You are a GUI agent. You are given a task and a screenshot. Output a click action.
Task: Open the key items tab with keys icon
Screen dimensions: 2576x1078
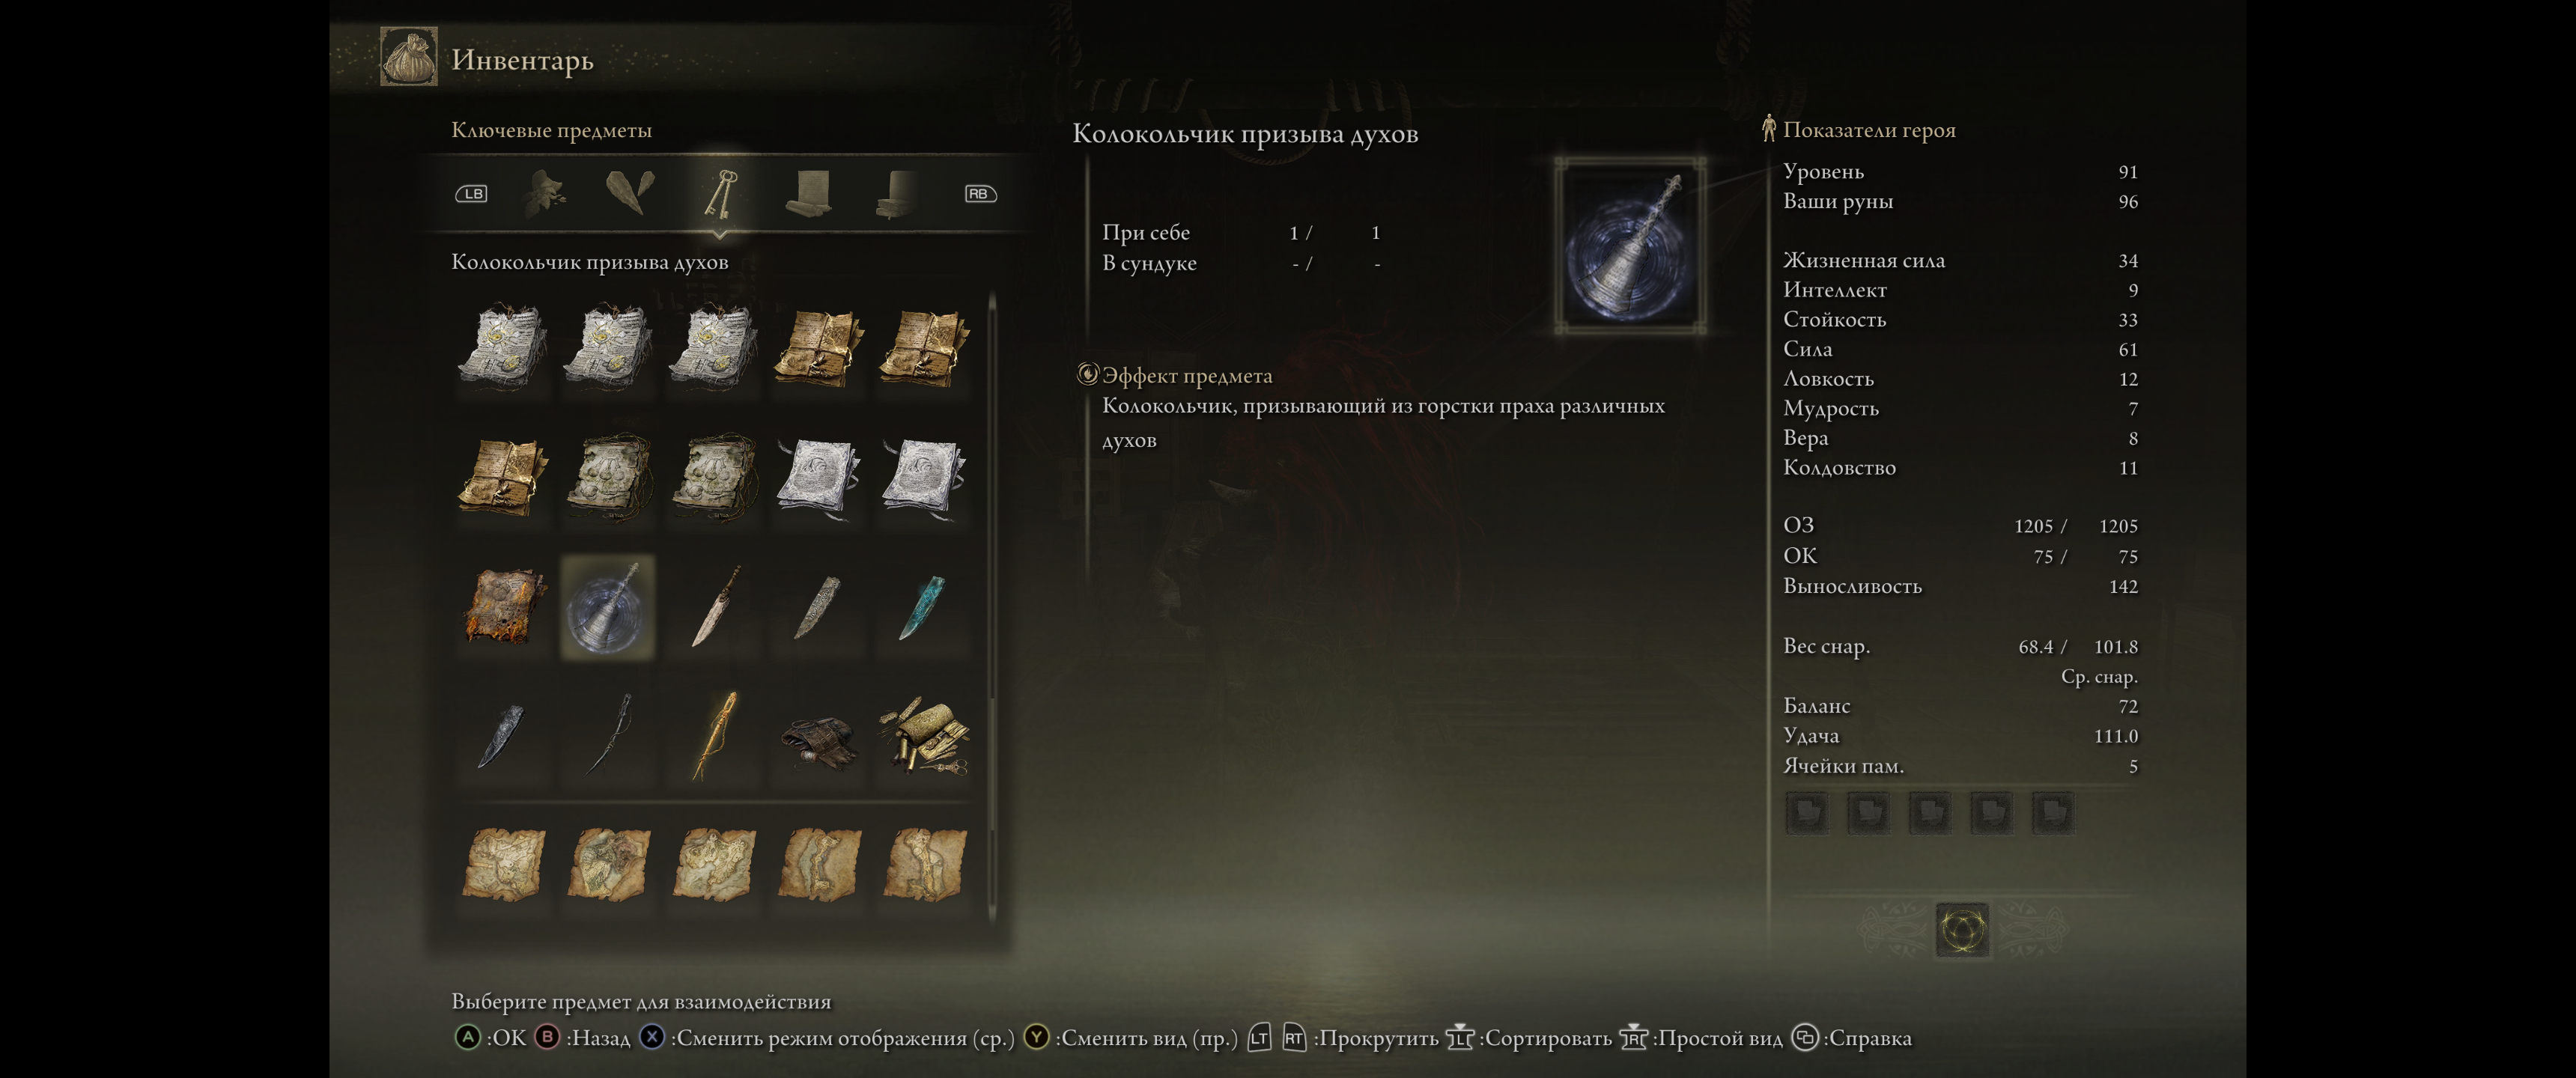click(720, 194)
